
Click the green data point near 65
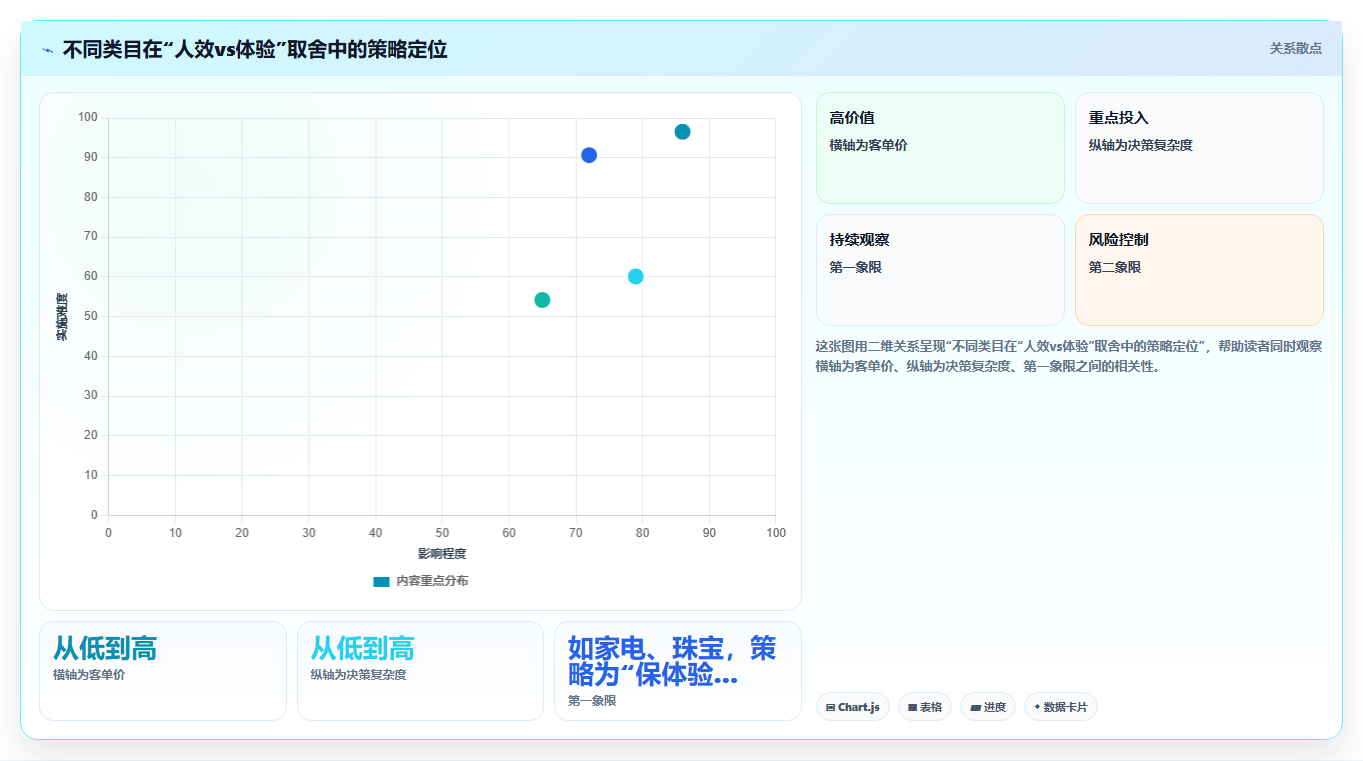point(542,300)
